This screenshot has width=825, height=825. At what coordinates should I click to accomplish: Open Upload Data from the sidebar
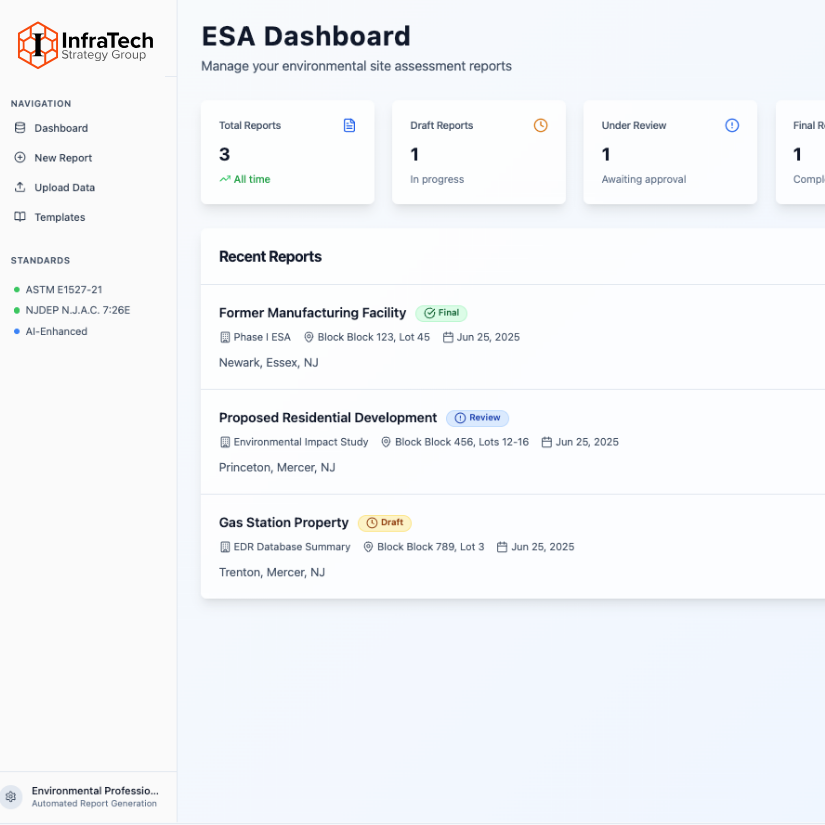pos(64,188)
